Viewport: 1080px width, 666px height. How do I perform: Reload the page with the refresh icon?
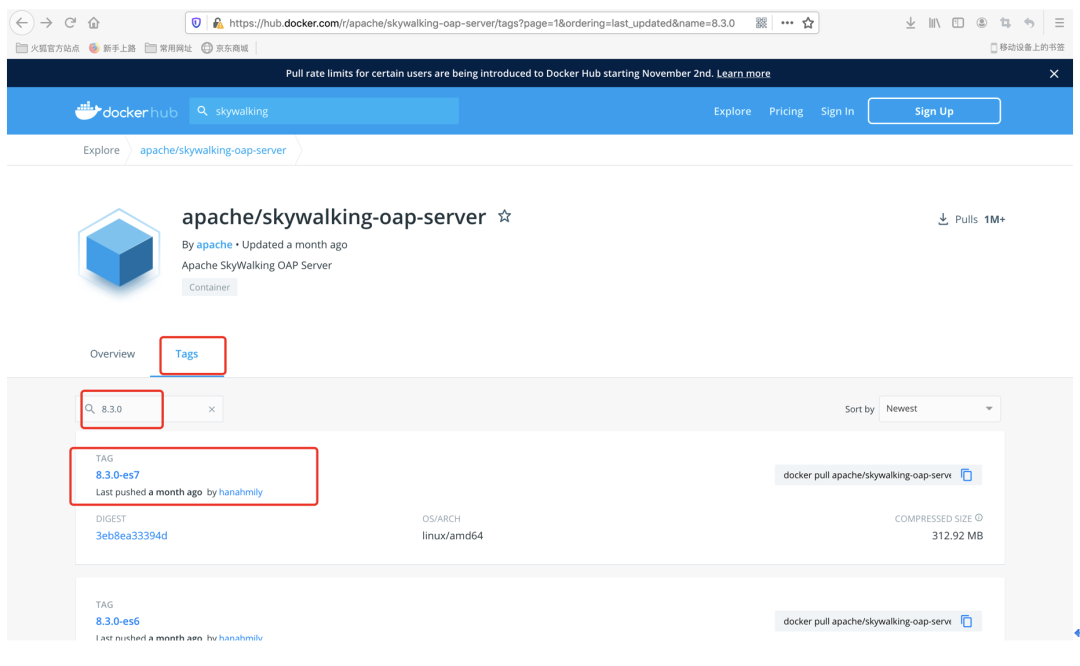coord(70,23)
